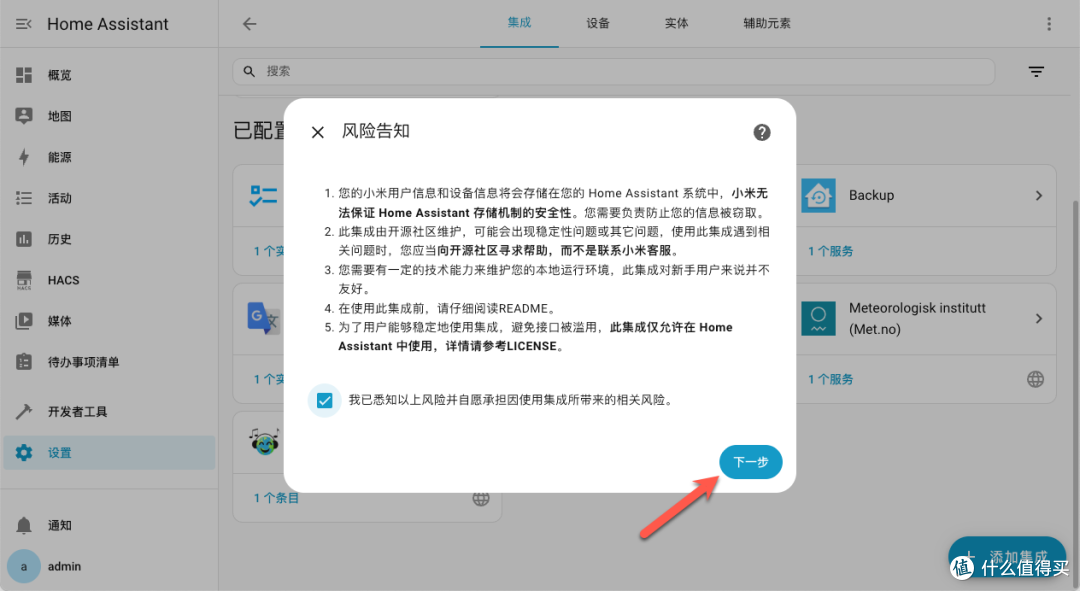The height and width of the screenshot is (591, 1080).
Task: Click the 通知 bell icon
Action: coord(24,526)
